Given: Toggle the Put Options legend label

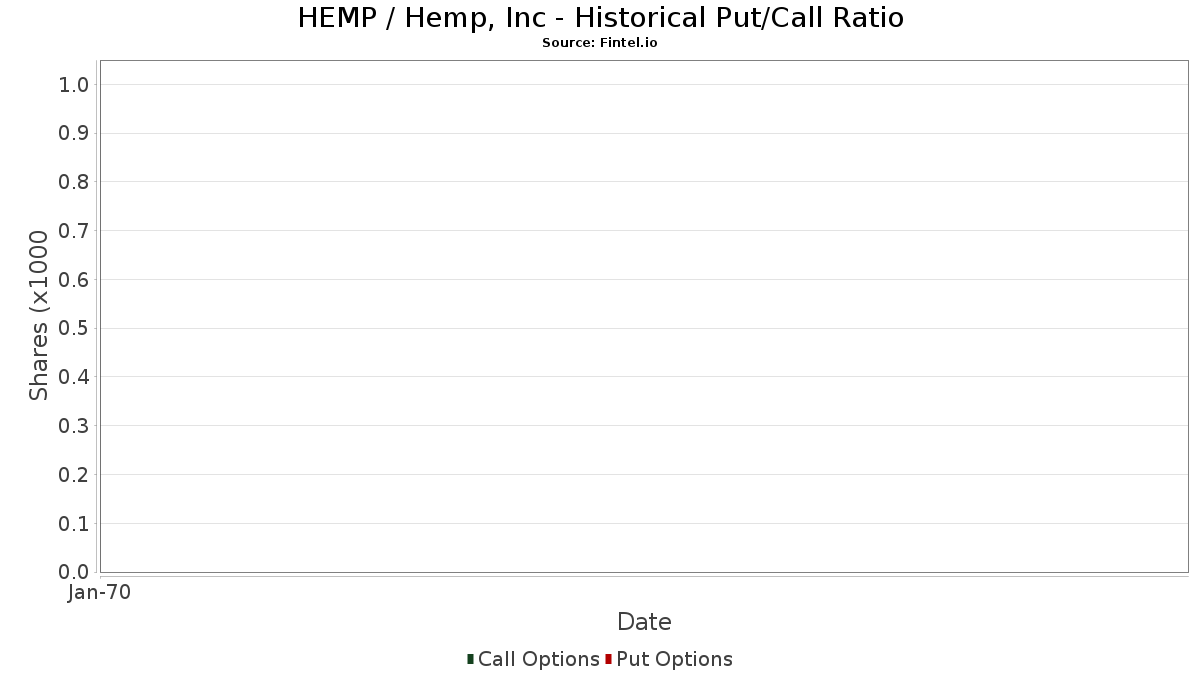Looking at the screenshot, I should click(x=674, y=659).
